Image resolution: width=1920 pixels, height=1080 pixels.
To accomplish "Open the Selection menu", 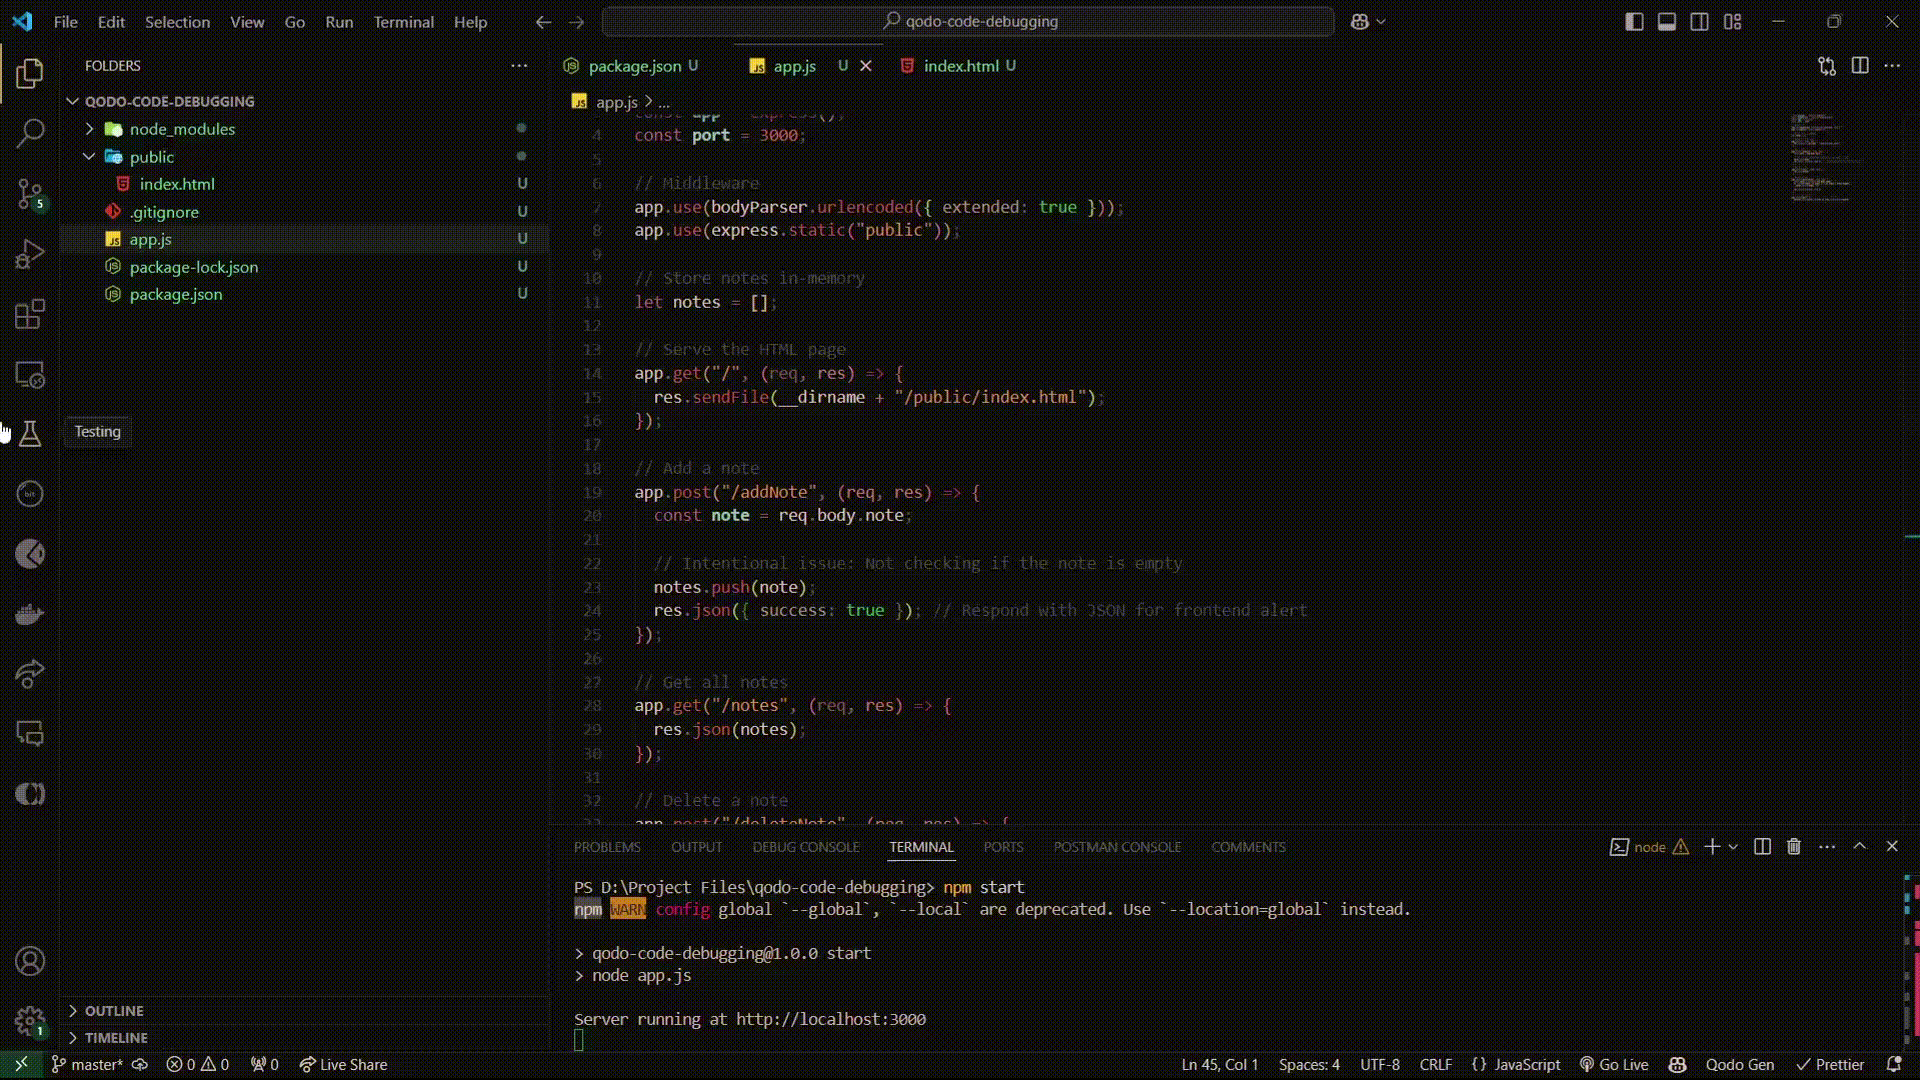I will click(x=177, y=21).
